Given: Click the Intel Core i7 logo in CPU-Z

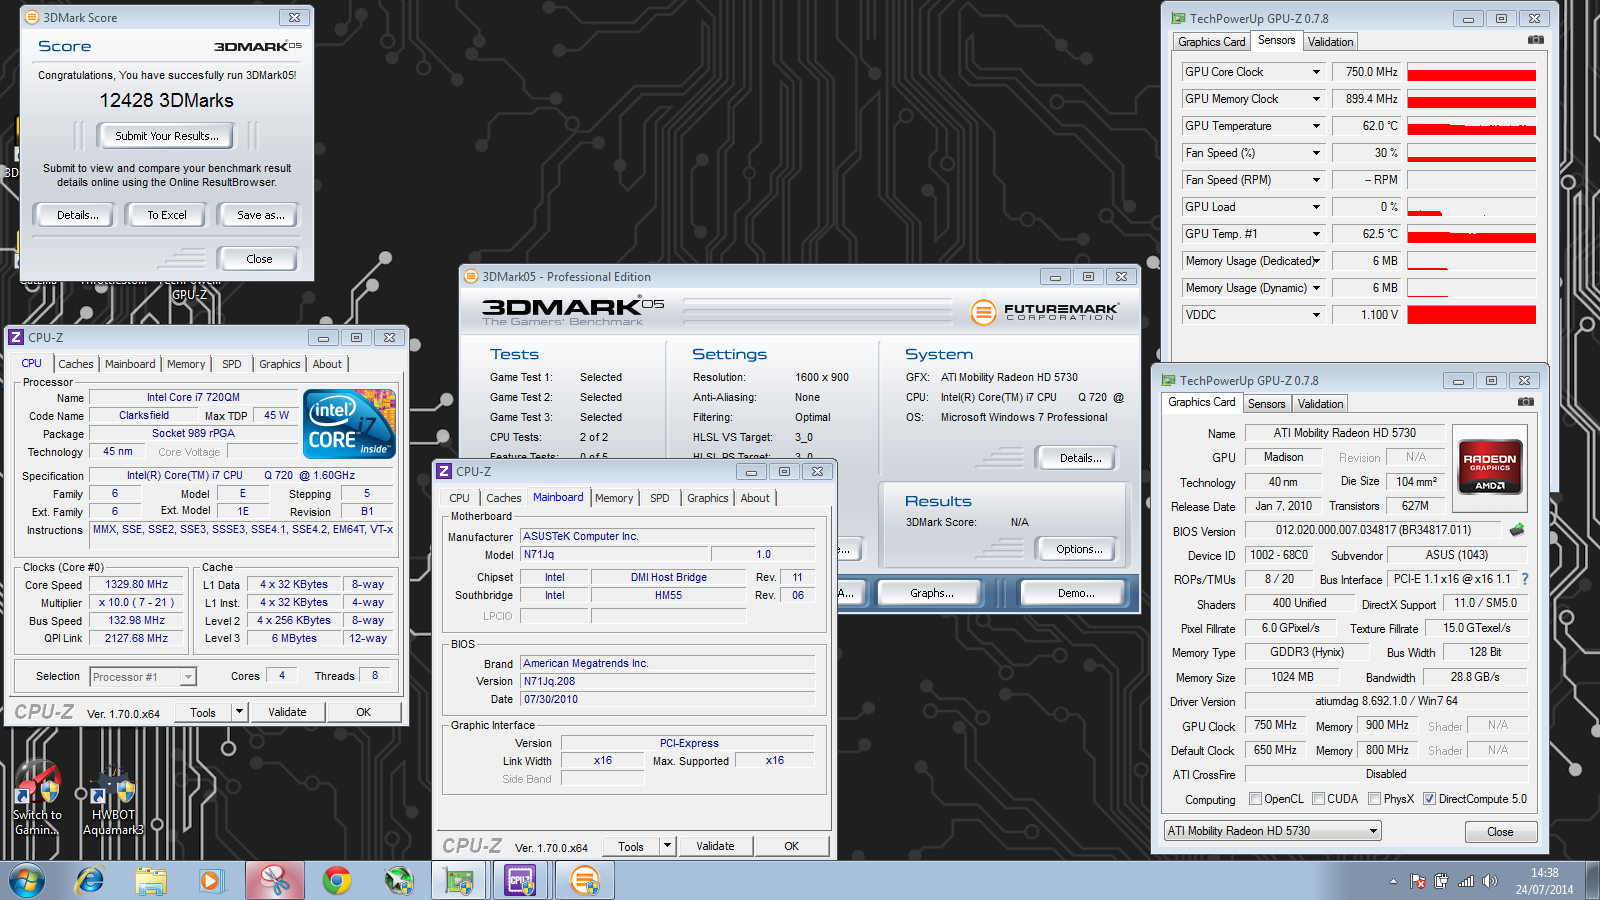Looking at the screenshot, I should [349, 424].
